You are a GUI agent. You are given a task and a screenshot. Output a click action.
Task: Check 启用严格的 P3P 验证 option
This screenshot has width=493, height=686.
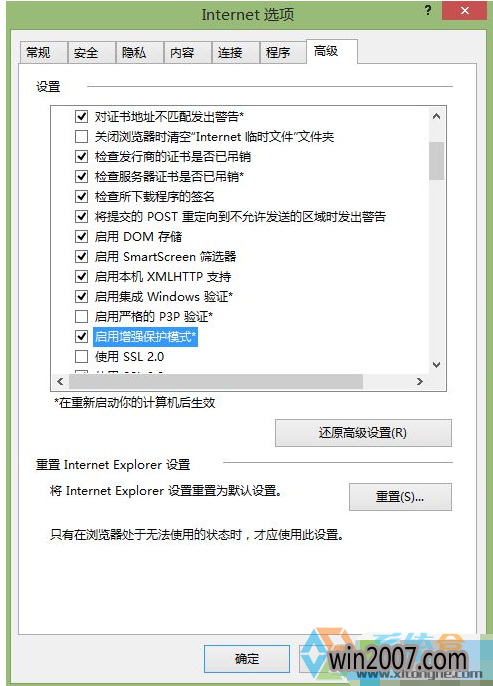coord(81,316)
